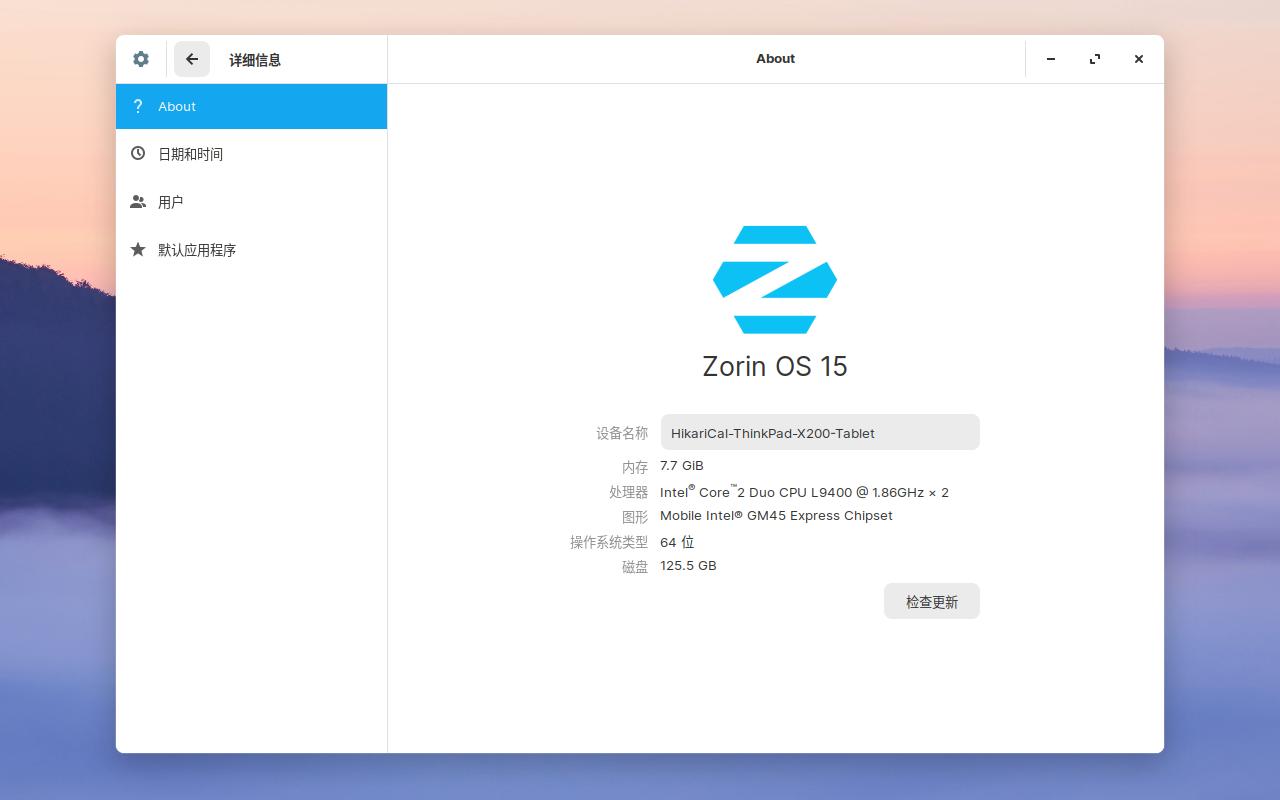Click the About label in the window titlebar
Screen dimensions: 1280x800
click(775, 59)
